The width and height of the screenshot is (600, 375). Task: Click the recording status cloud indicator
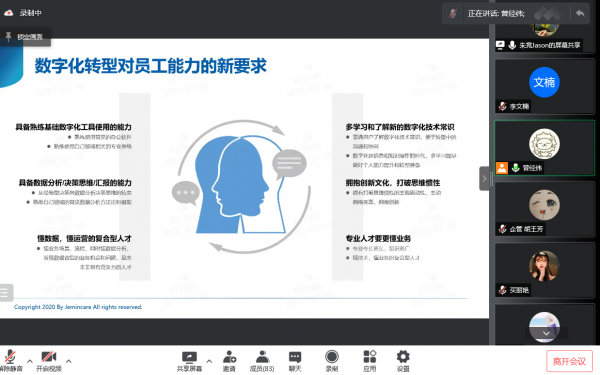(x=8, y=13)
